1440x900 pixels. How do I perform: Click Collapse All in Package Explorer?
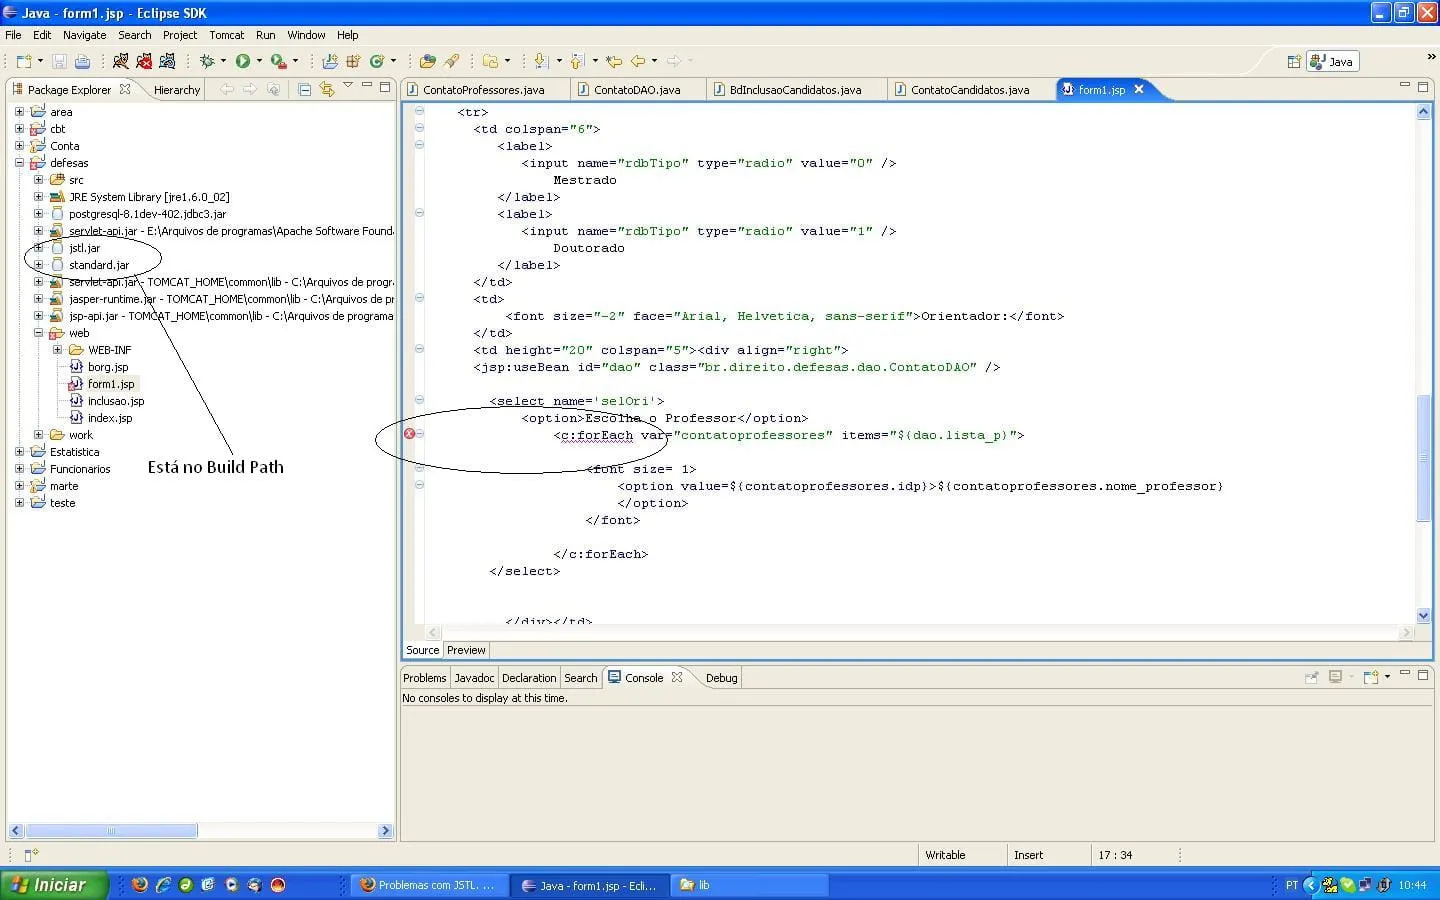click(x=305, y=89)
